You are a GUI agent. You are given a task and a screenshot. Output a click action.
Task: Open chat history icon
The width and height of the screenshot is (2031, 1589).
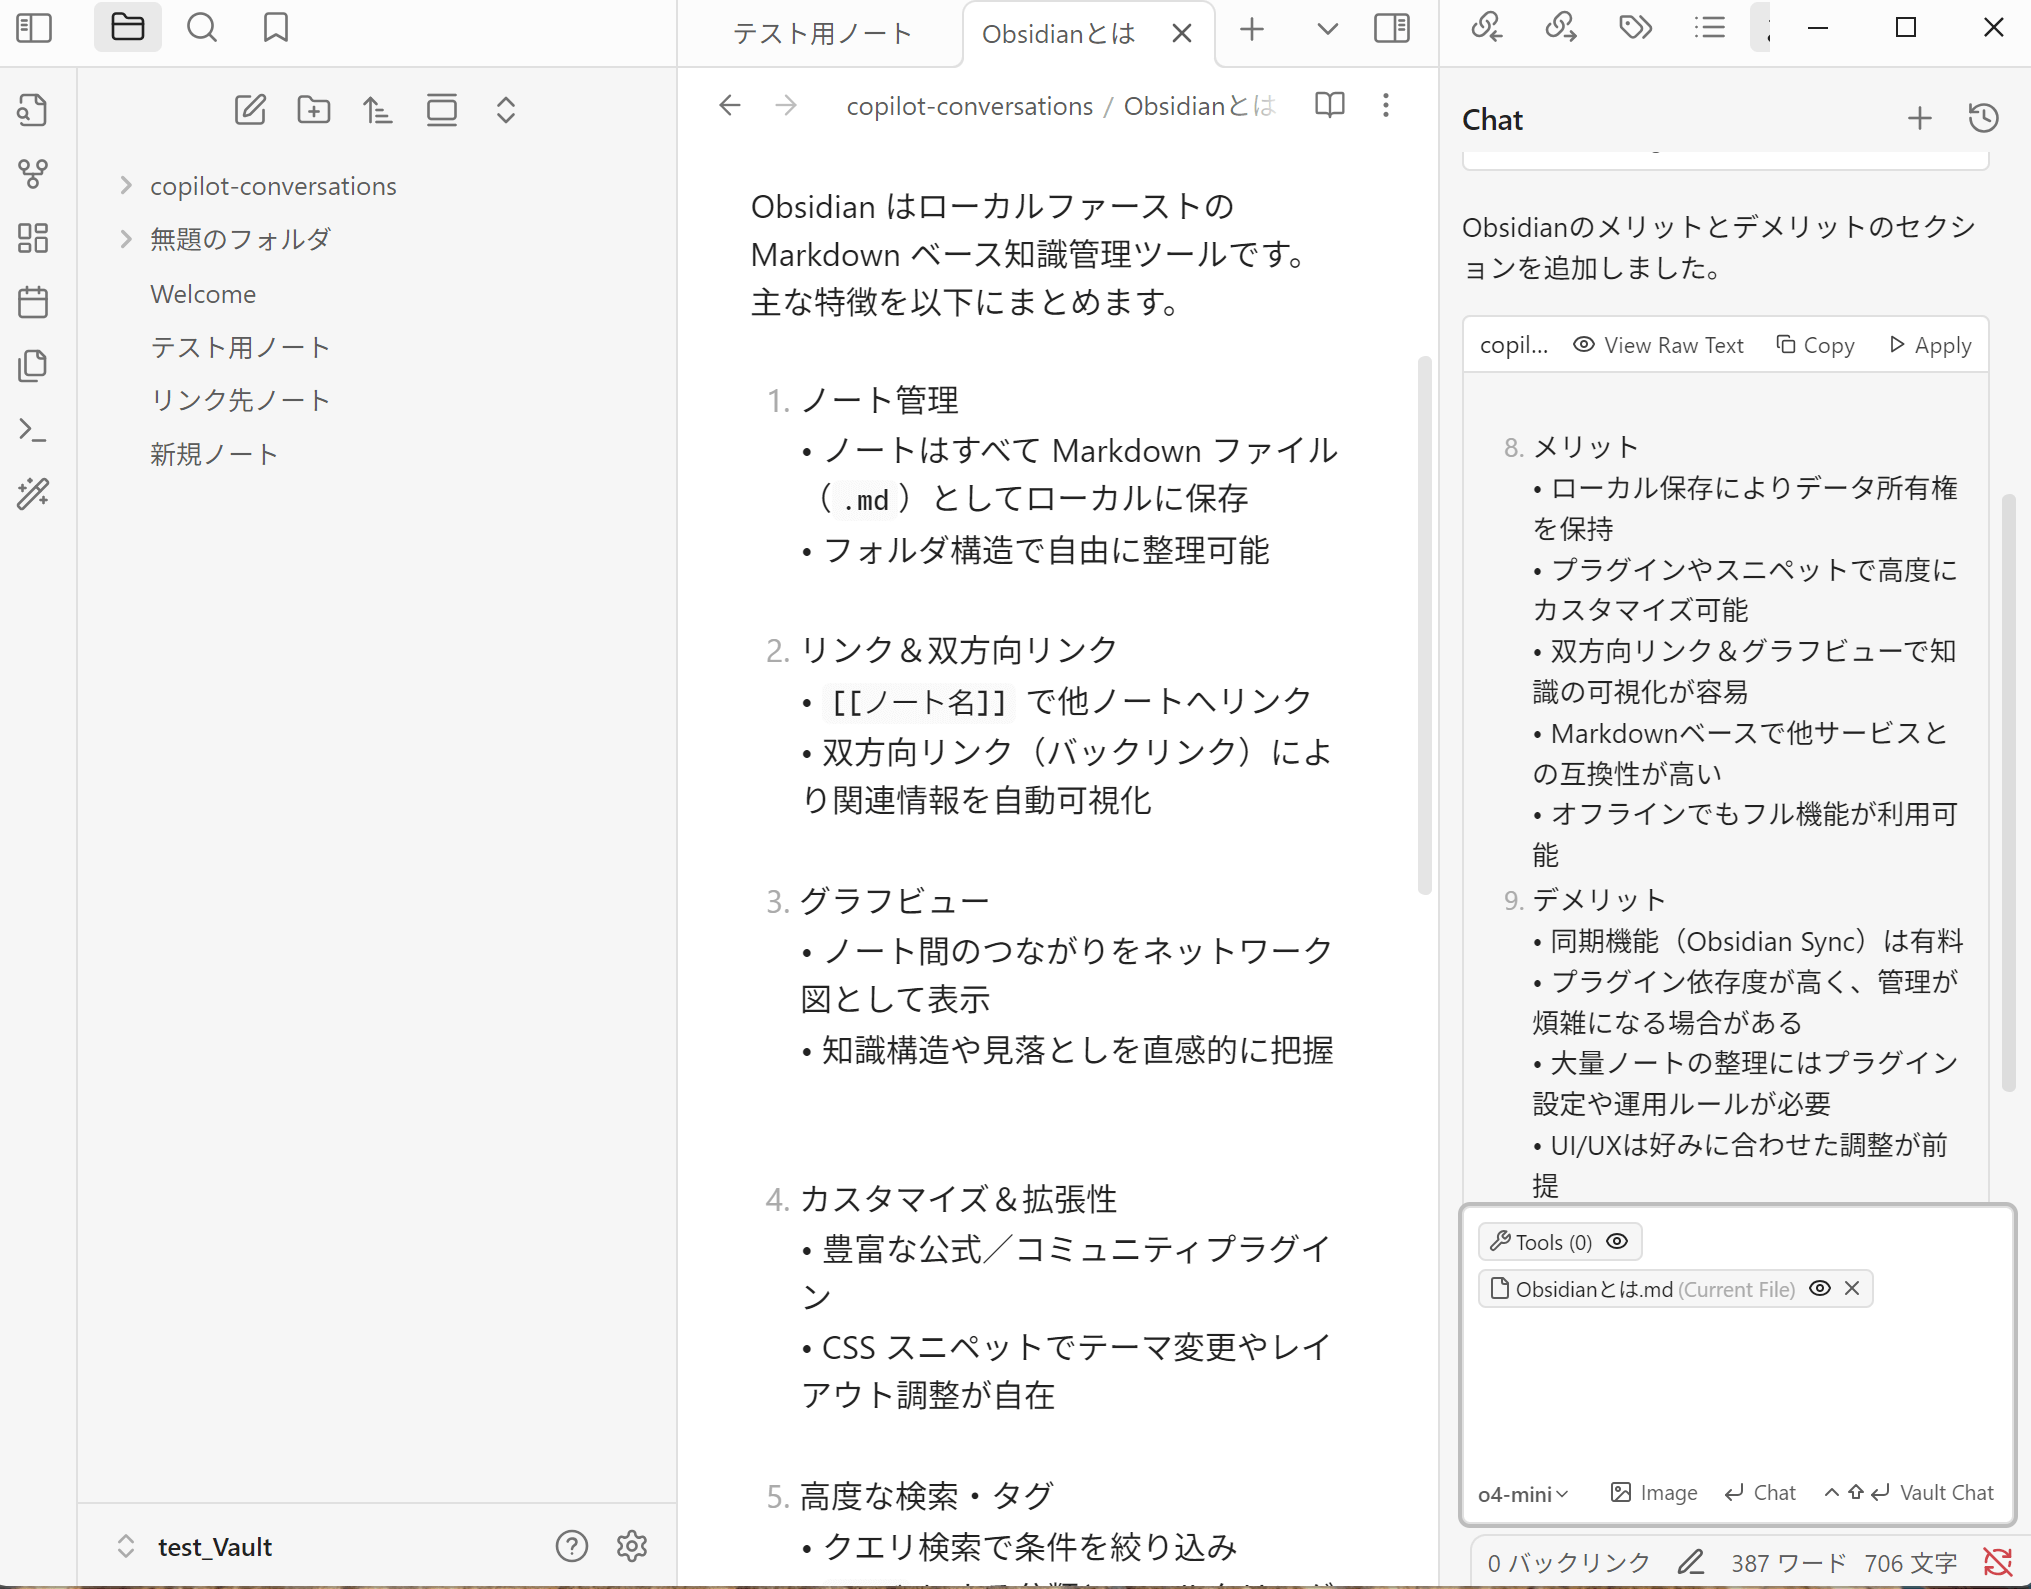pos(1984,119)
